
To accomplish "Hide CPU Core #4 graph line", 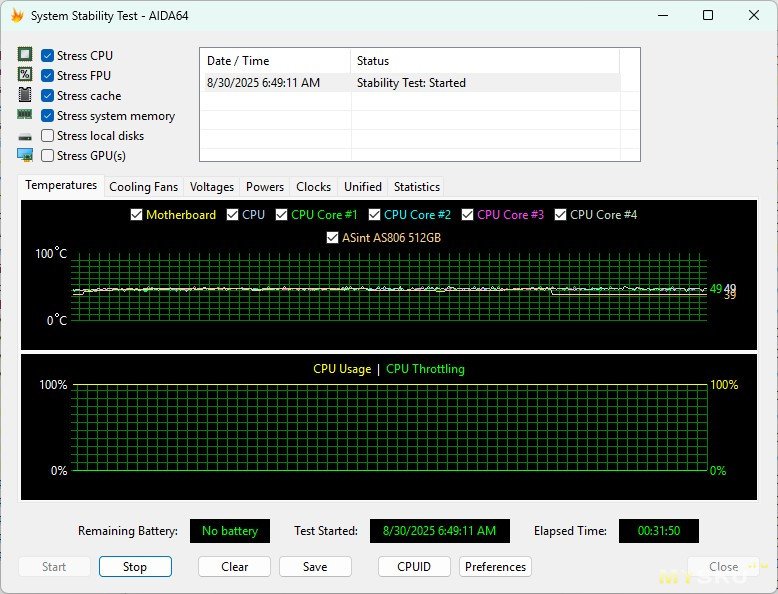I will 561,214.
